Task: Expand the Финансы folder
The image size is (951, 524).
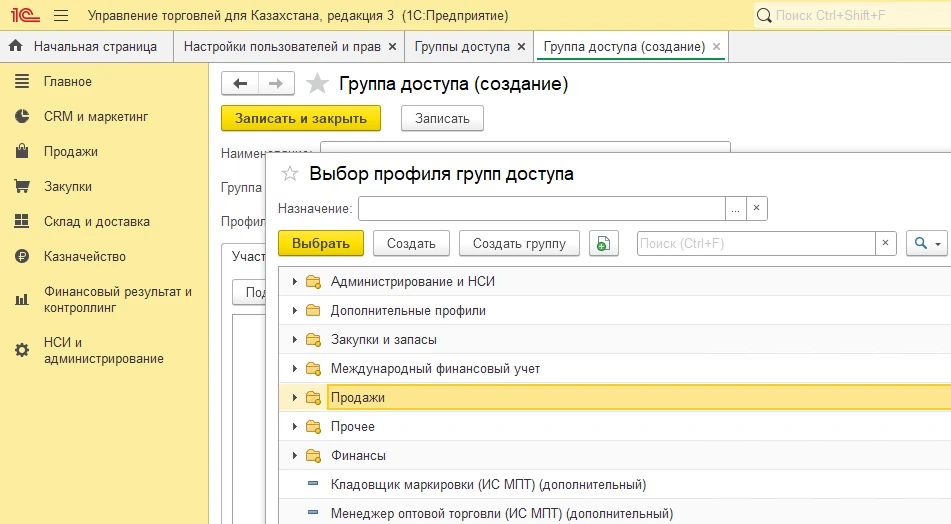Action: click(x=295, y=455)
